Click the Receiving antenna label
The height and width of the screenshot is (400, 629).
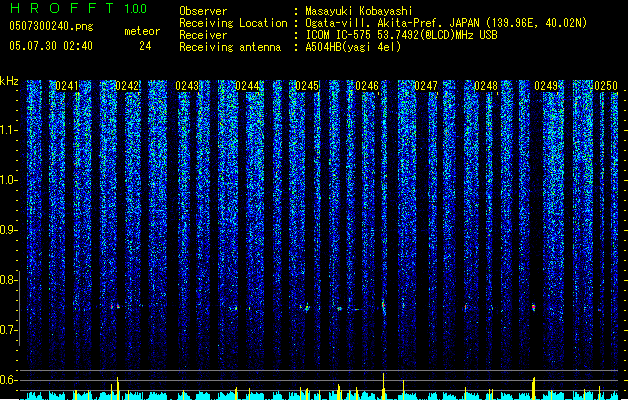230,47
